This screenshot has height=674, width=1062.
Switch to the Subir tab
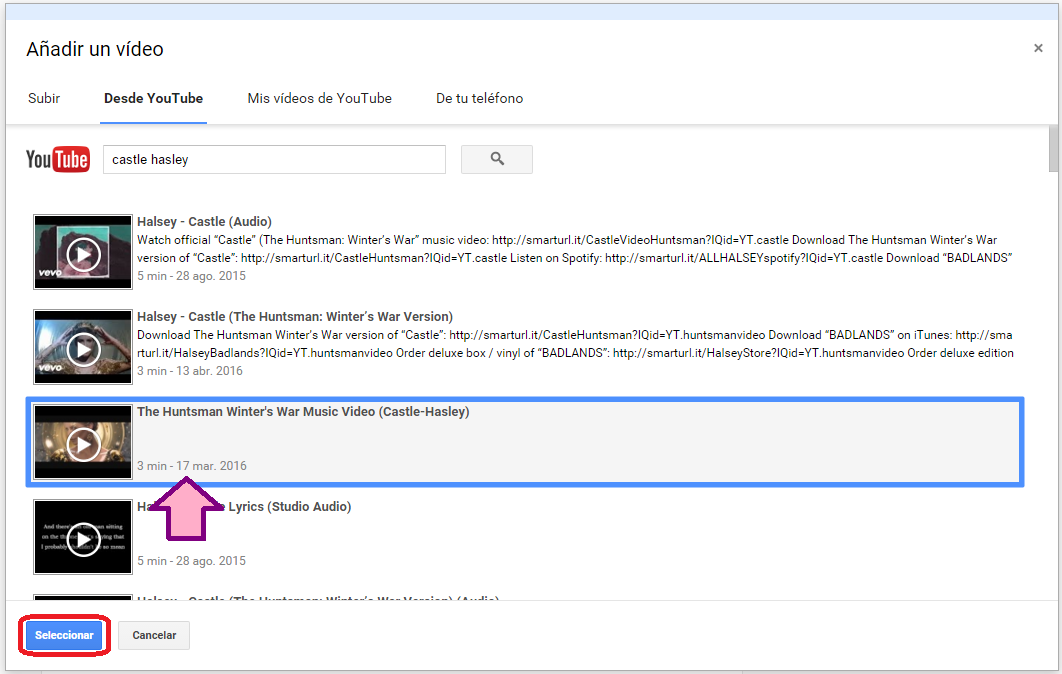click(44, 98)
